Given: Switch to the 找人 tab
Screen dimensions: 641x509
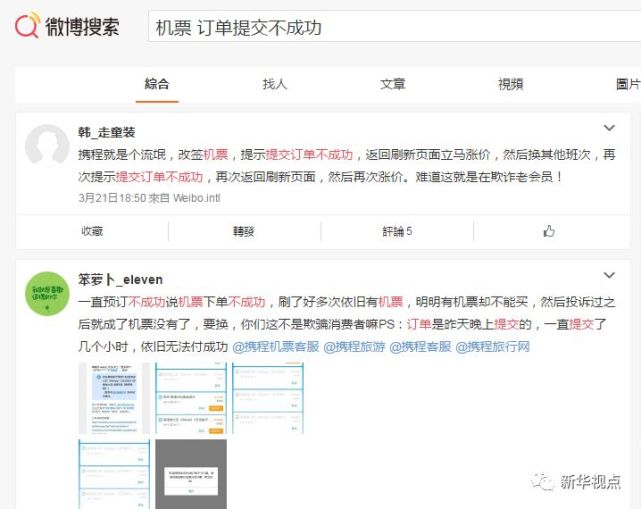Looking at the screenshot, I should pos(274,84).
